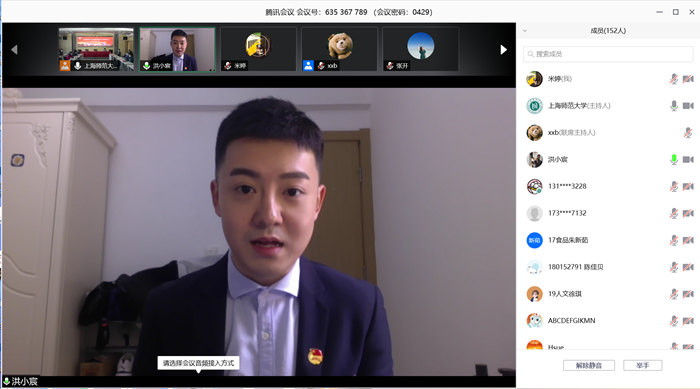
Task: Click the 举手 raise hand button
Action: pyautogui.click(x=642, y=365)
